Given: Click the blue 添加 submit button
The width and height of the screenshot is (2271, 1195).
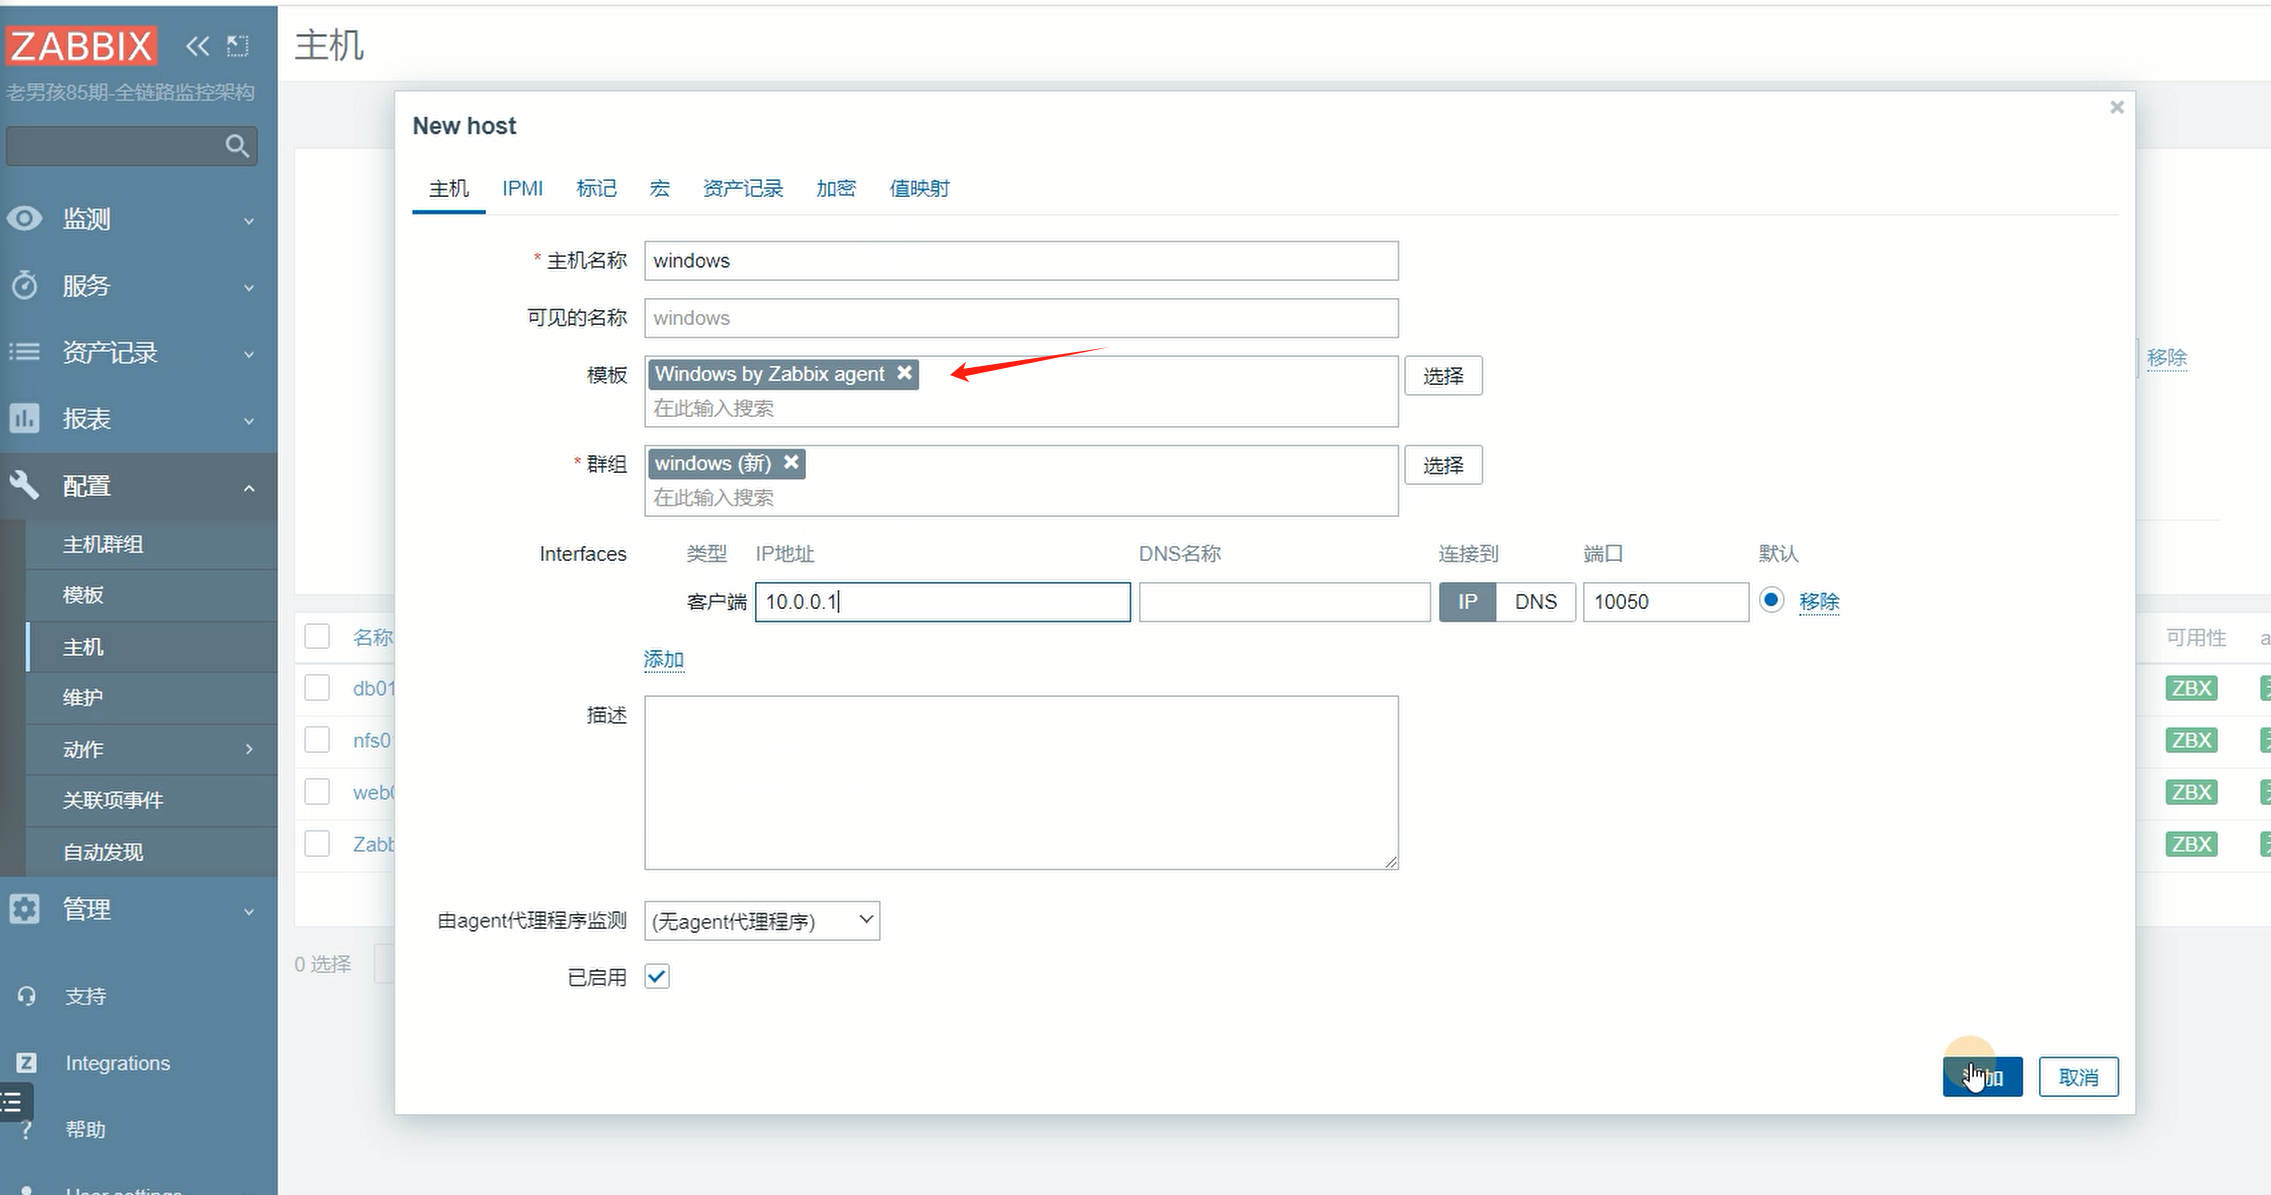Looking at the screenshot, I should click(x=1982, y=1077).
